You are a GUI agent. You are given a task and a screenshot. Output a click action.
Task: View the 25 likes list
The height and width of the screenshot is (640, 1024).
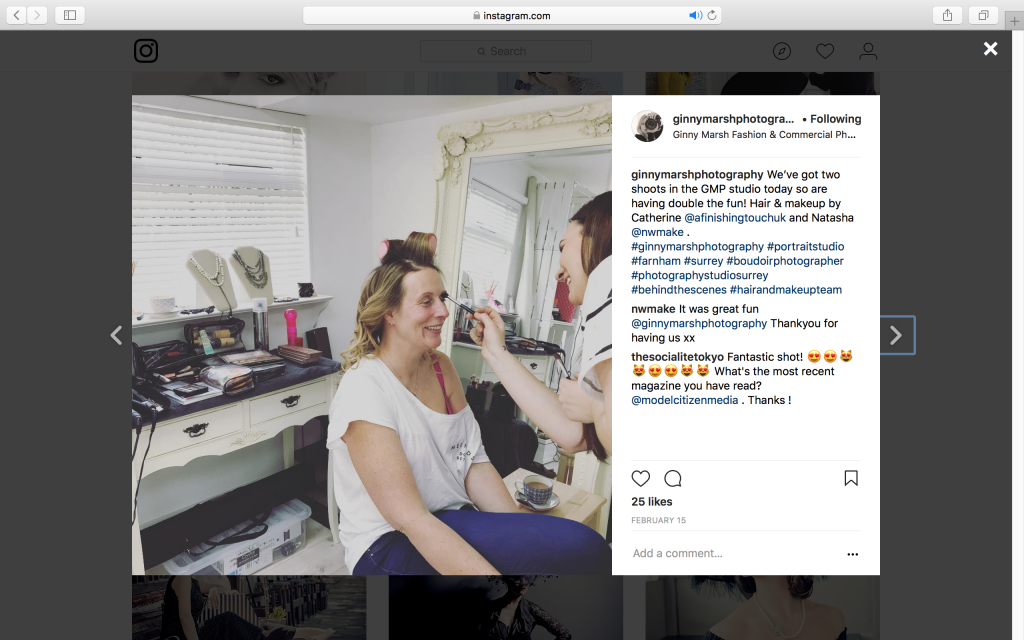(651, 502)
